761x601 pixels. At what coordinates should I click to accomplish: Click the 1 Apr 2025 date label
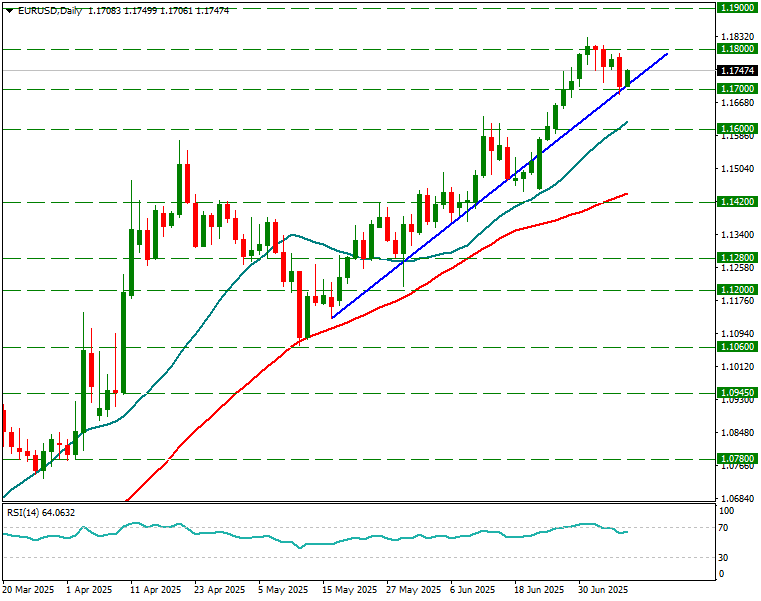(89, 590)
